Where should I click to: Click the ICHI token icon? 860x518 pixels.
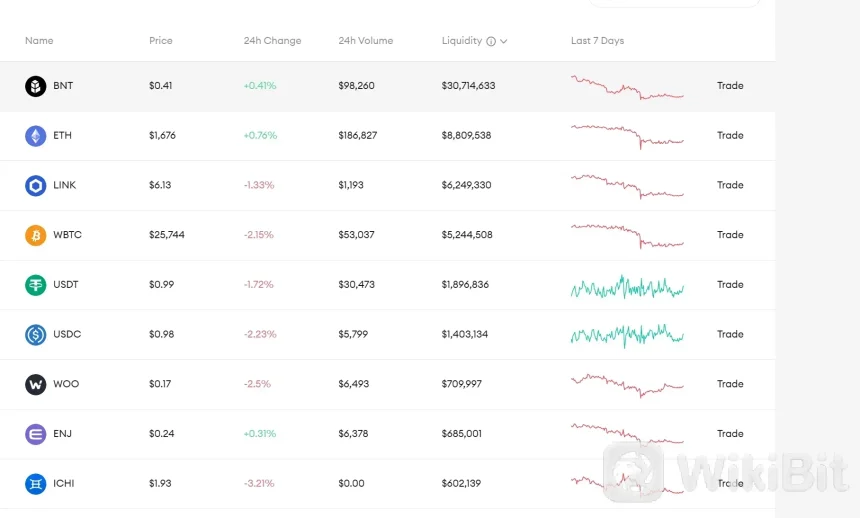click(36, 484)
